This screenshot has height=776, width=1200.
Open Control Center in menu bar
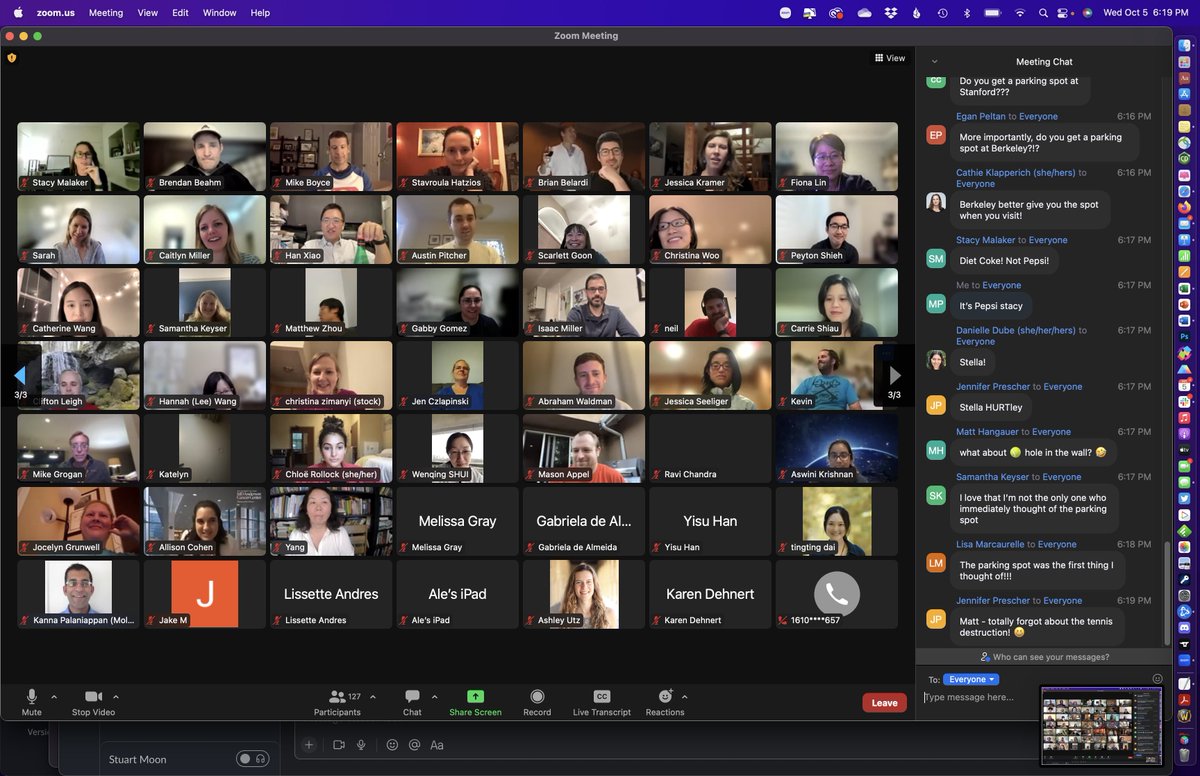click(x=1064, y=13)
